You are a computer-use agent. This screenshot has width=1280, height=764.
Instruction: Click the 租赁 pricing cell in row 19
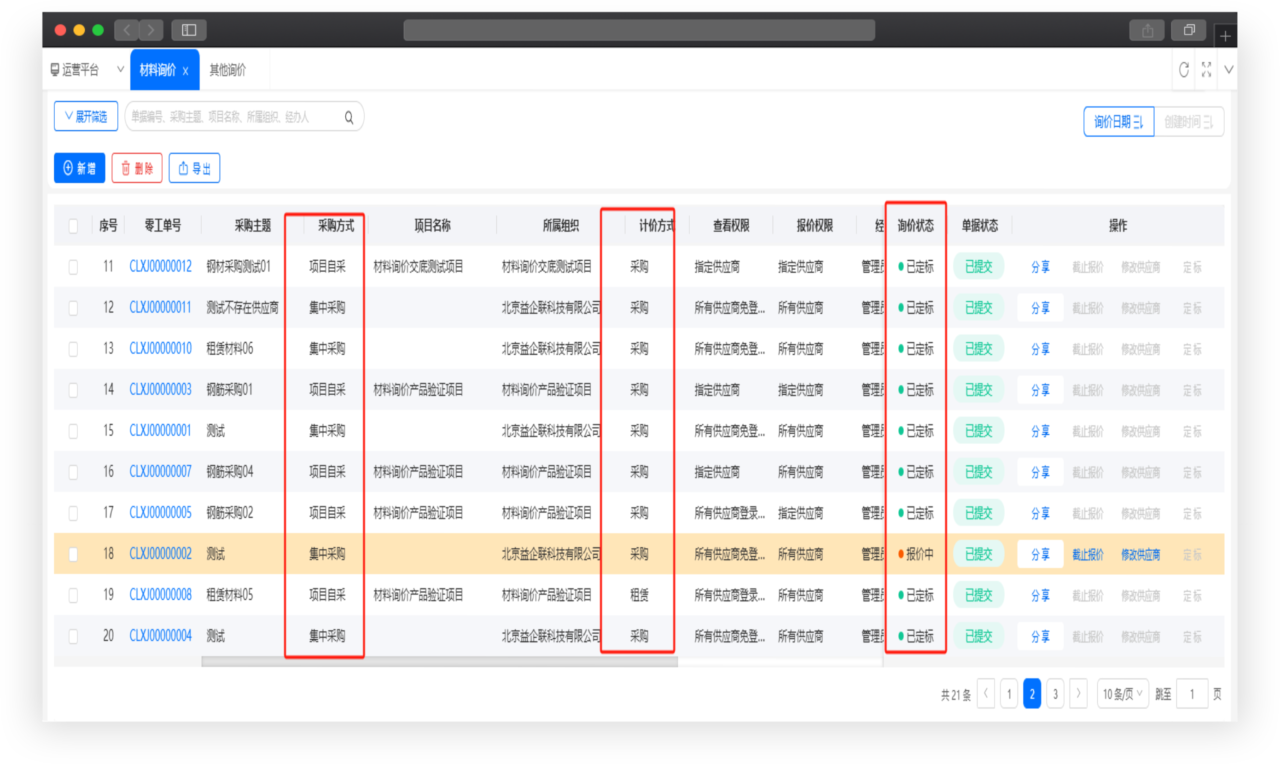point(639,595)
